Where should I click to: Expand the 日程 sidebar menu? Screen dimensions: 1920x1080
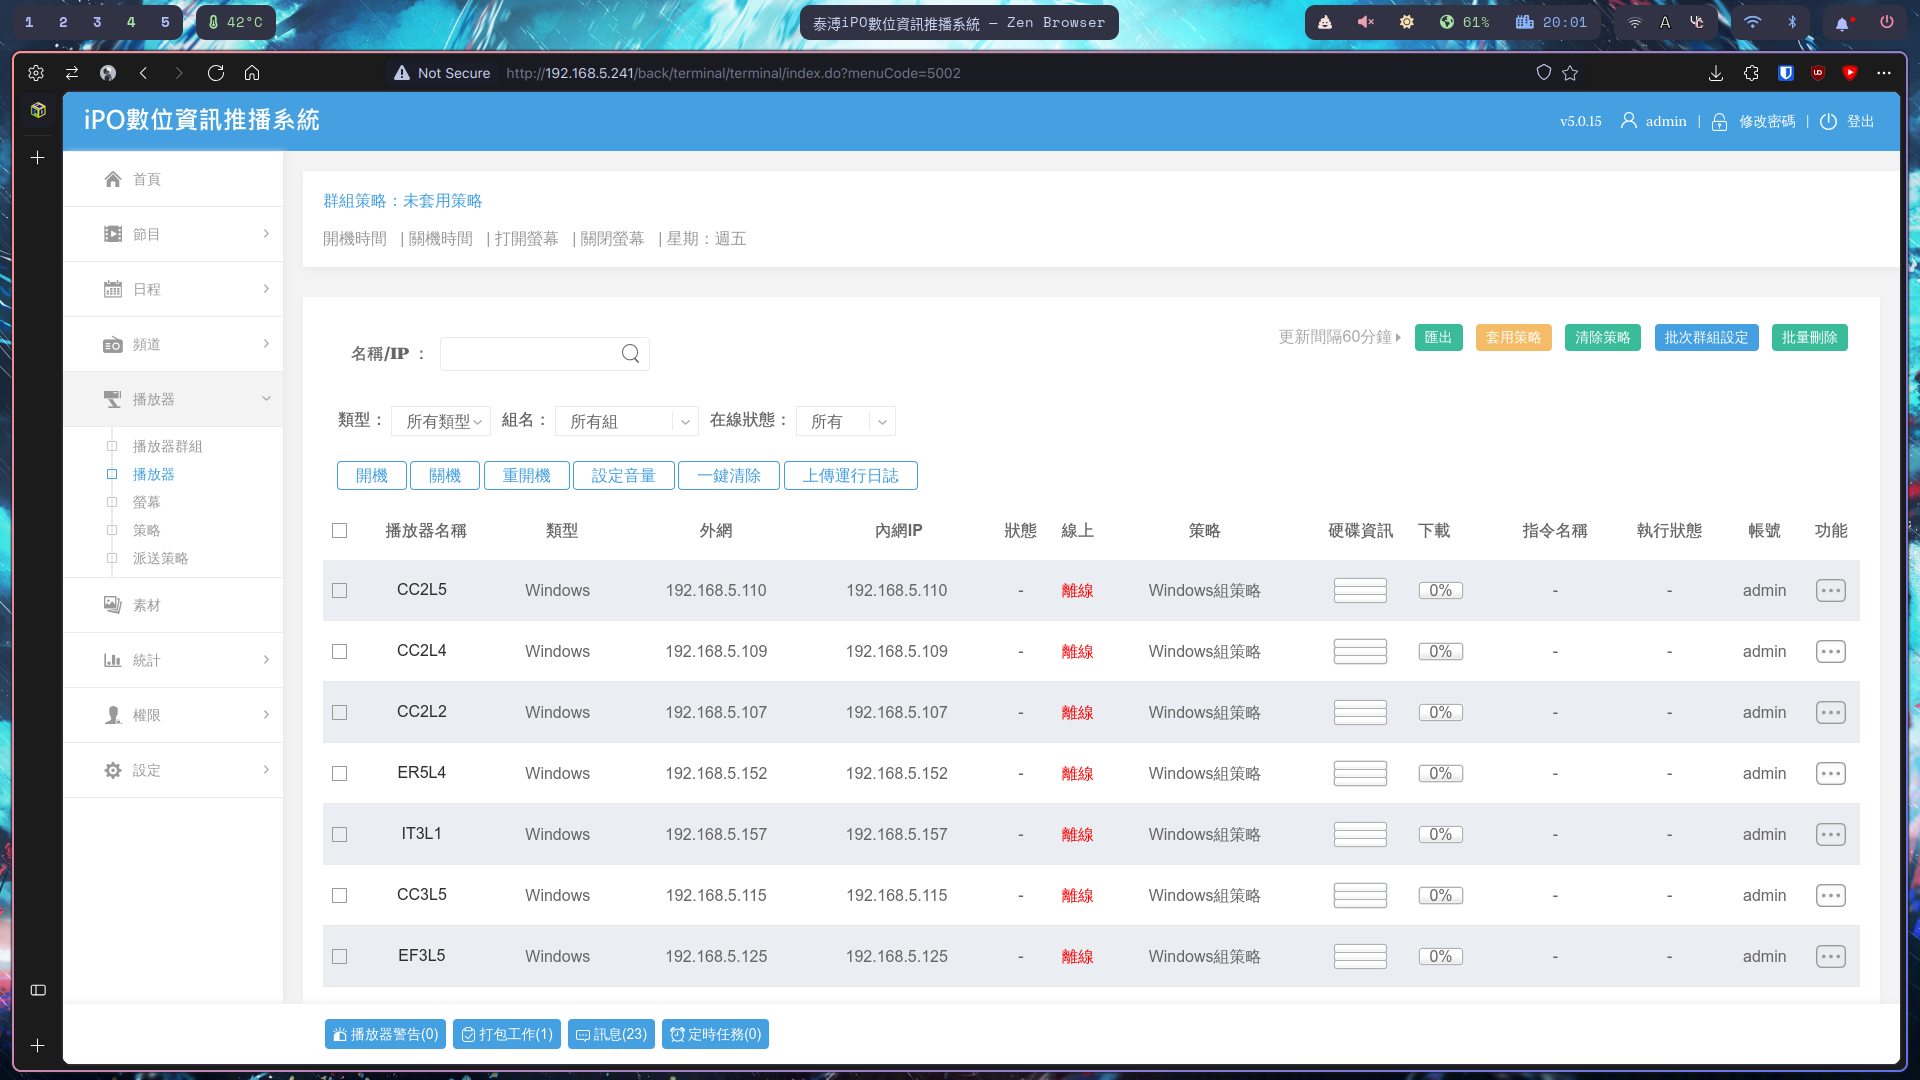[173, 289]
